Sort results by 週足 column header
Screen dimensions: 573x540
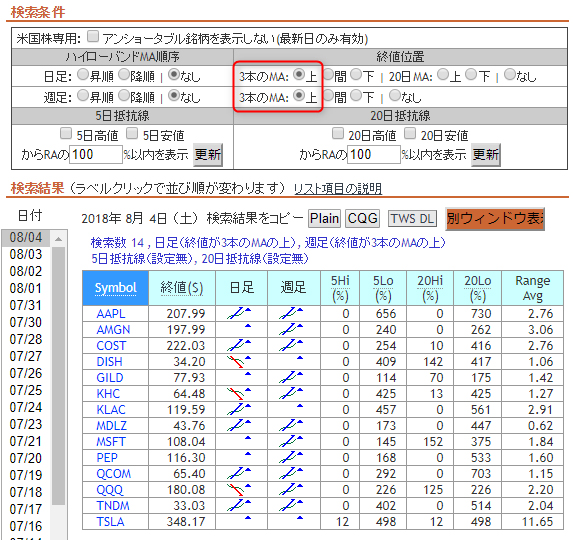click(294, 288)
